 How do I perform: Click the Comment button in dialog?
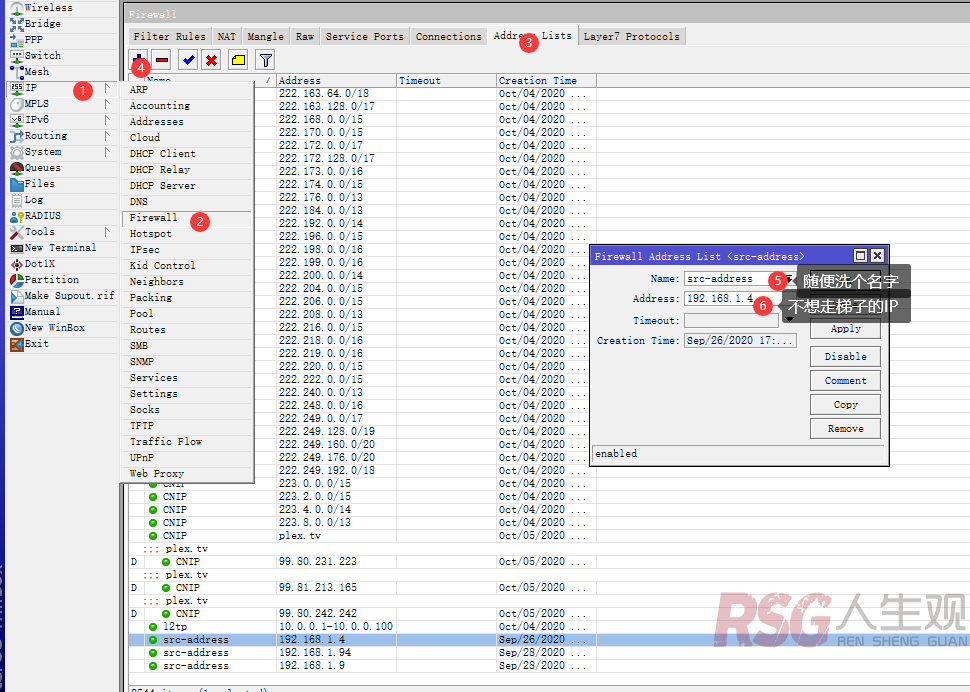[x=845, y=381]
